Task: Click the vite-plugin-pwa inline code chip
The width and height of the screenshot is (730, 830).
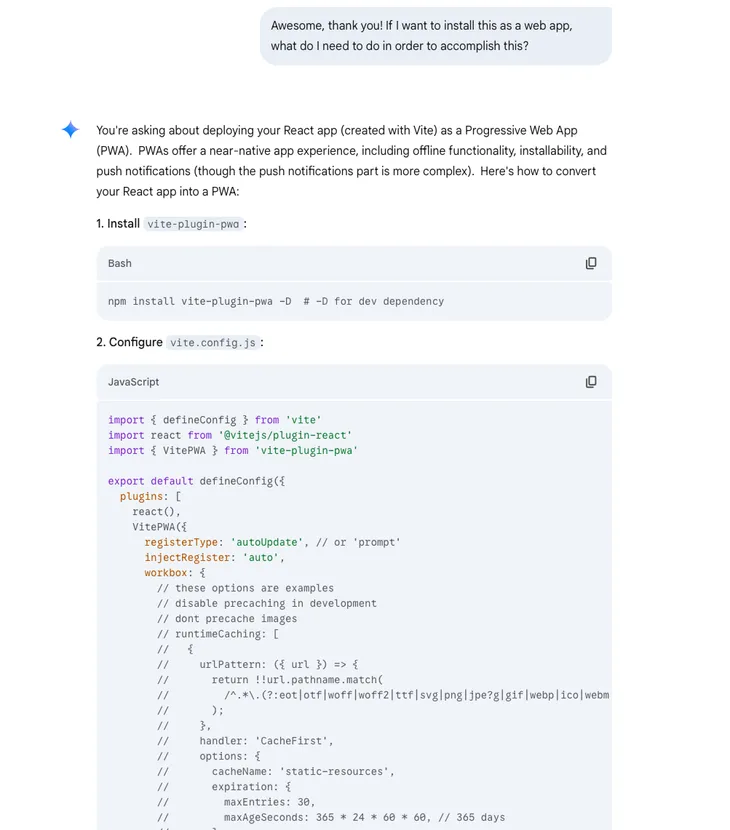Action: pos(191,224)
